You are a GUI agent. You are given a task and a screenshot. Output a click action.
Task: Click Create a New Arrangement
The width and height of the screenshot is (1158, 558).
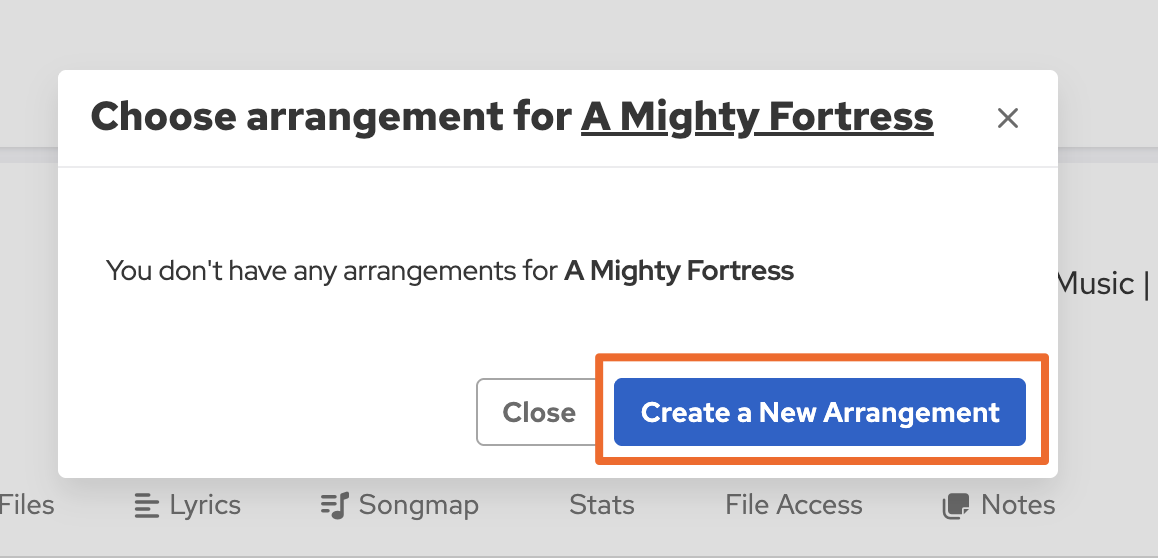point(820,412)
